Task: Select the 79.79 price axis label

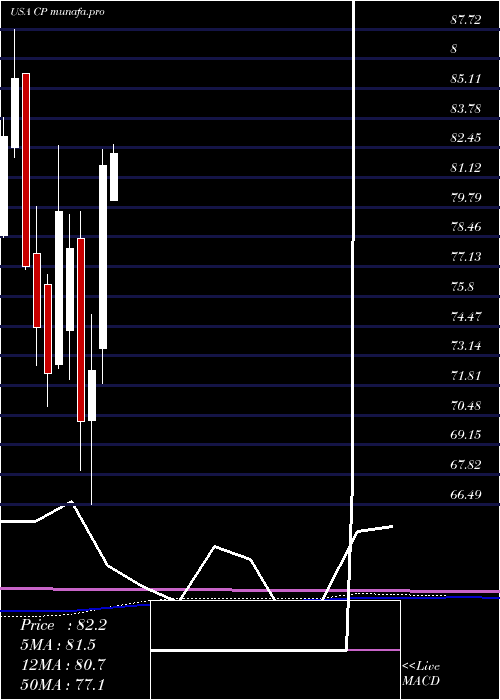Action: click(466, 197)
